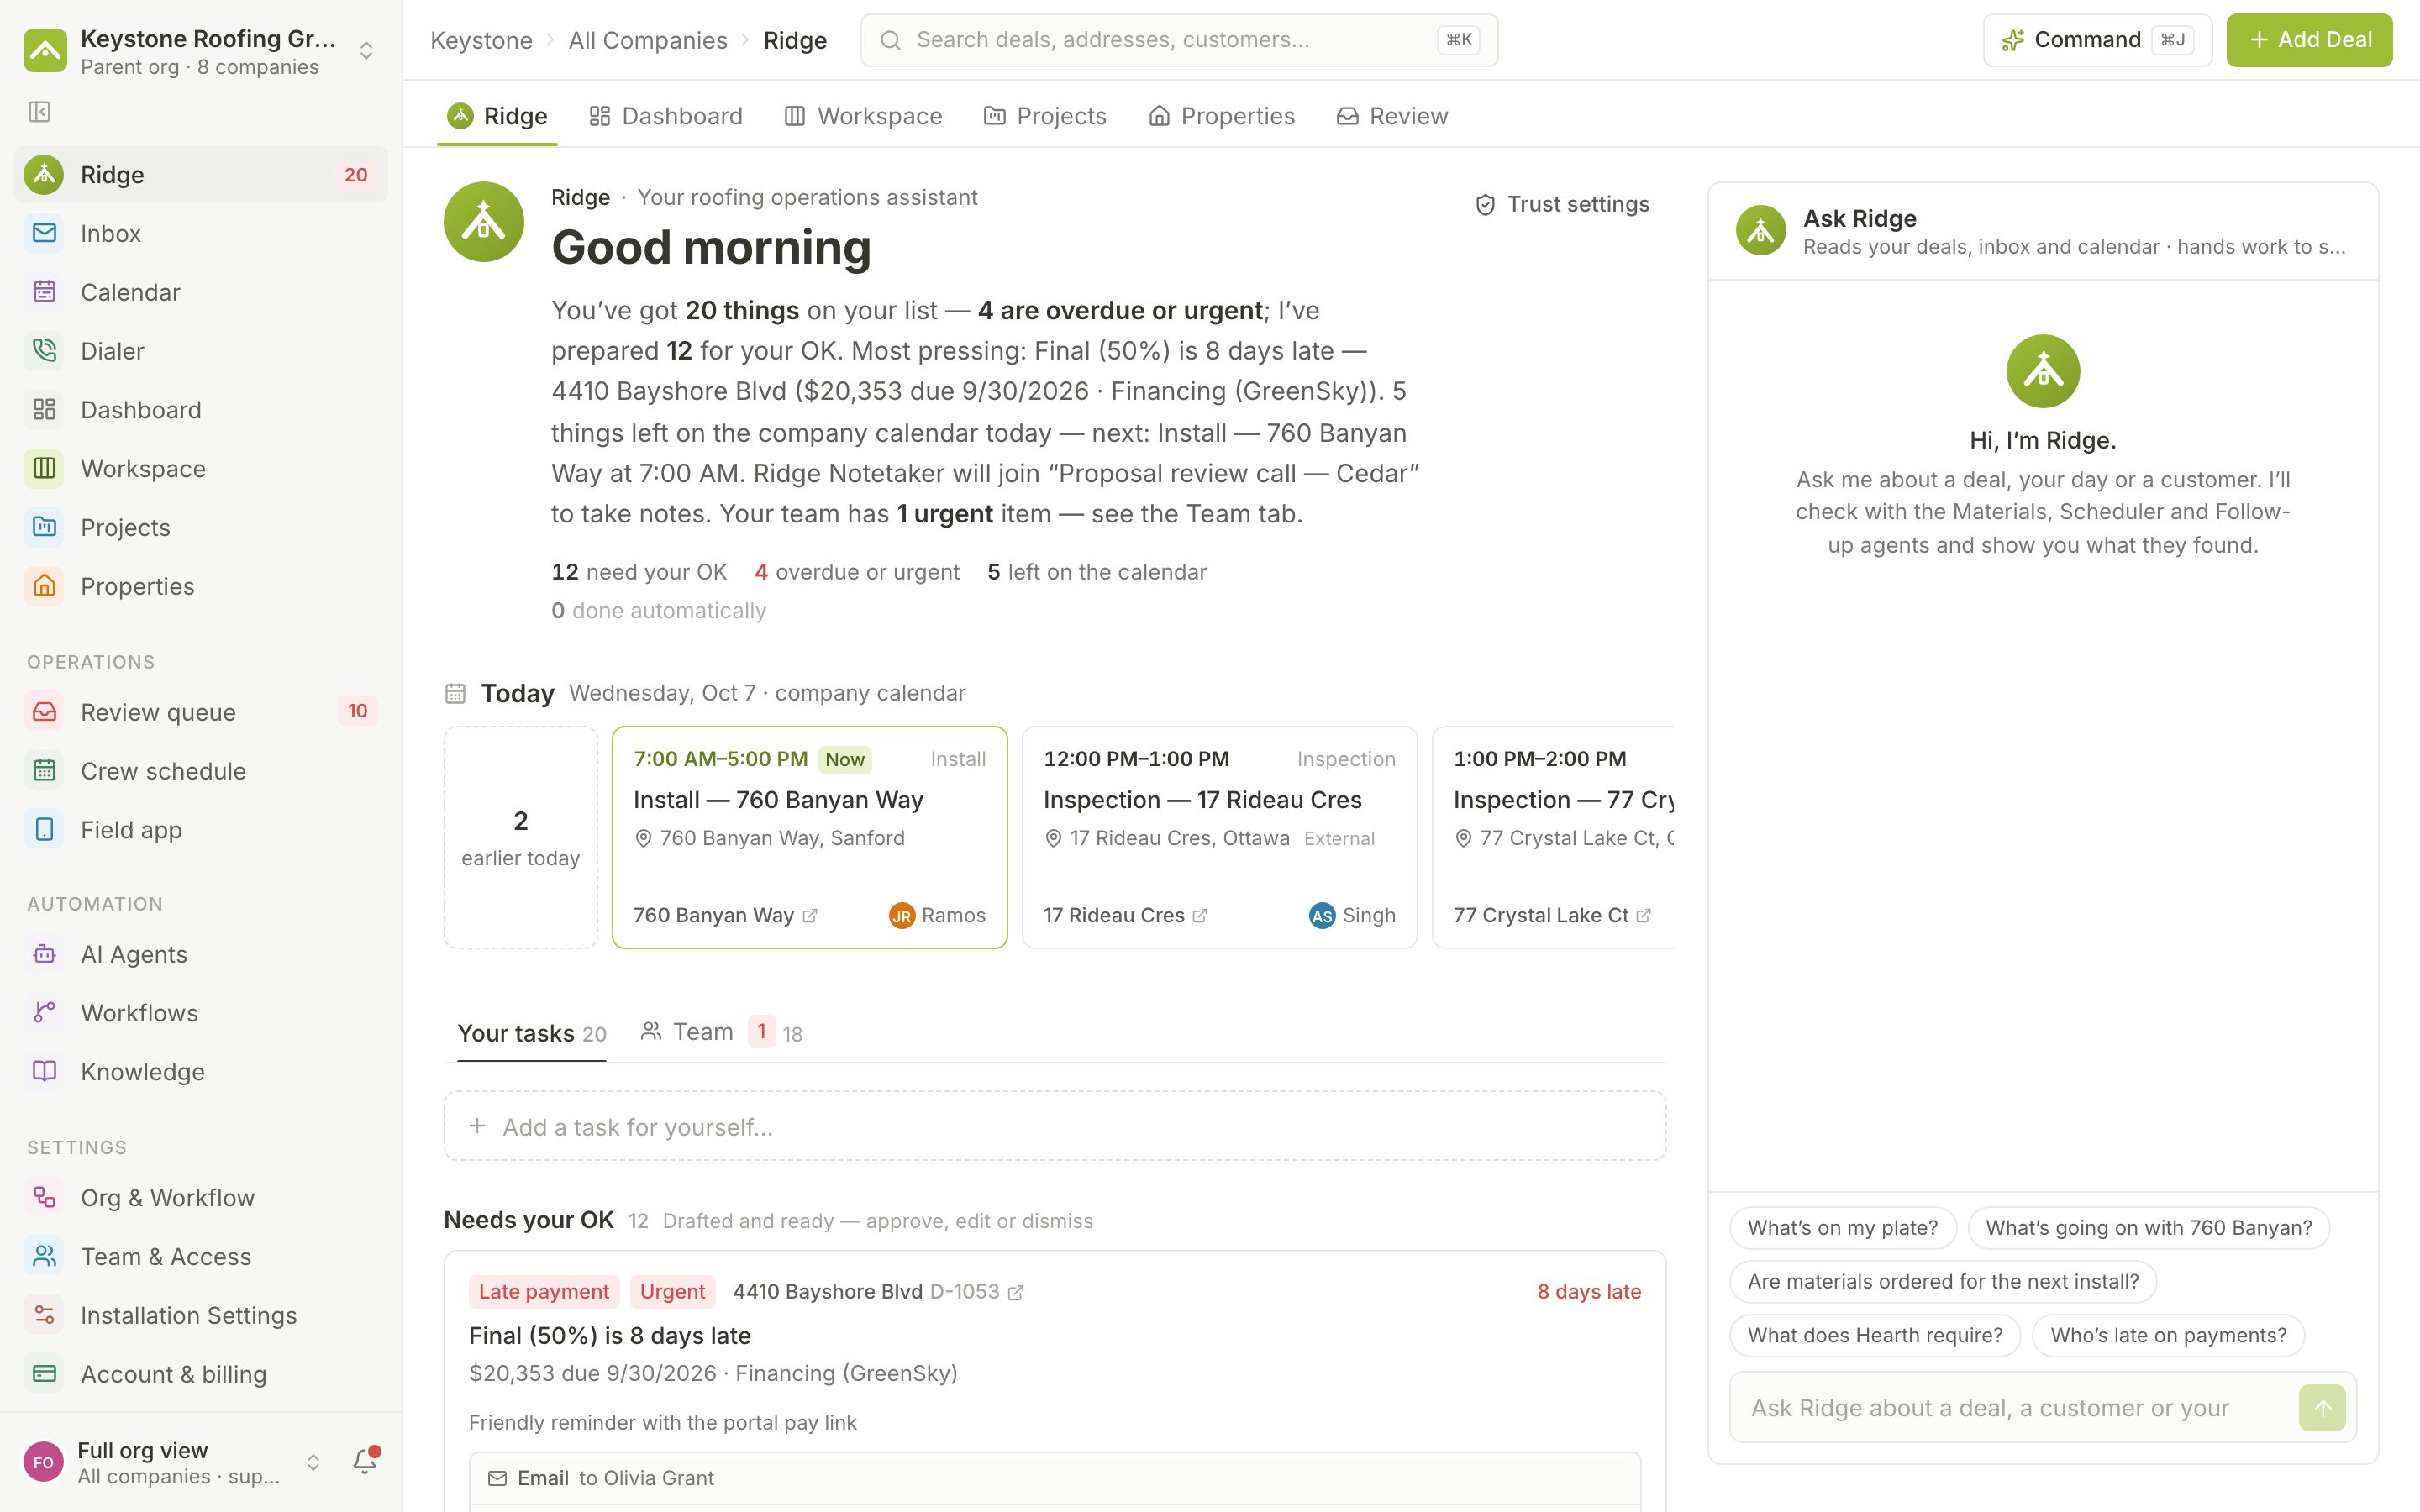The image size is (2420, 1512).
Task: Click the All Companies breadcrumb
Action: coord(648,40)
